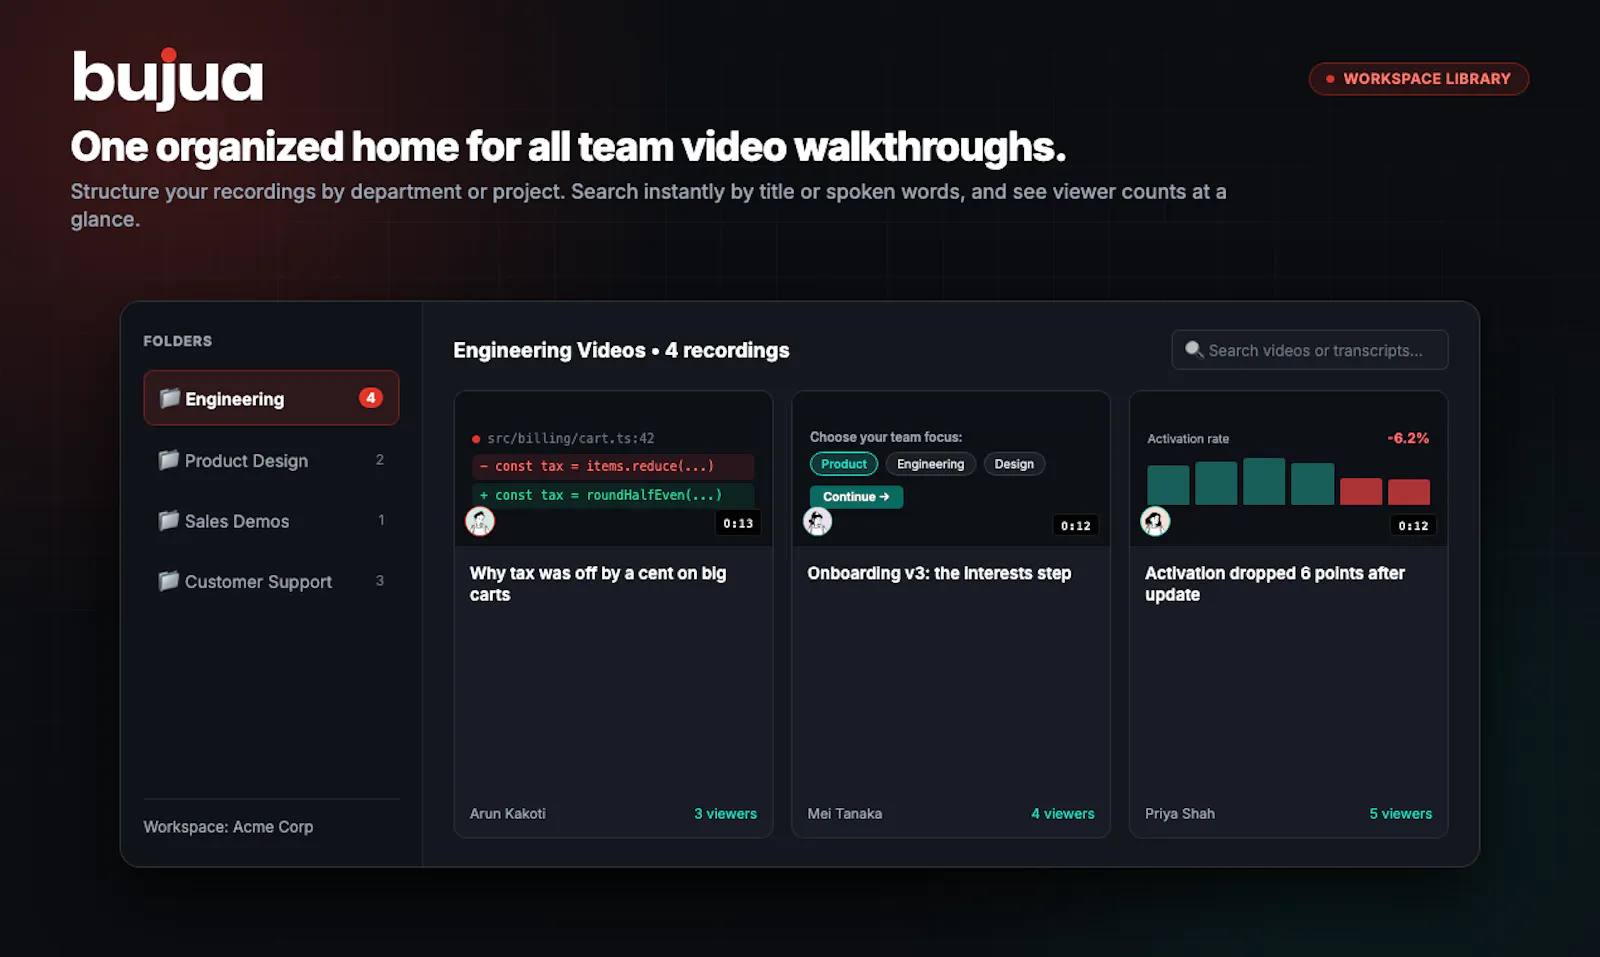Click the FOLDERS section label

178,341
